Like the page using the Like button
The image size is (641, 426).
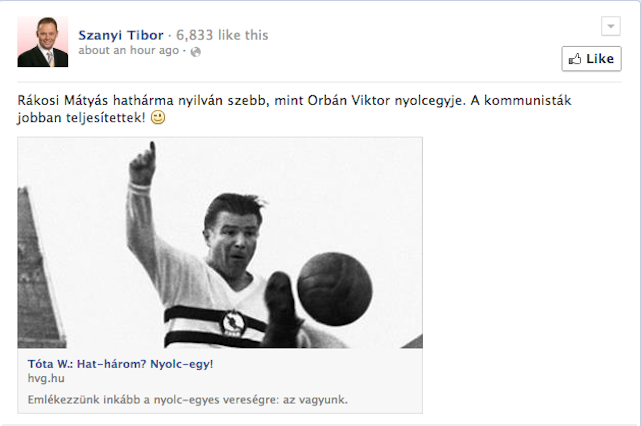[591, 59]
